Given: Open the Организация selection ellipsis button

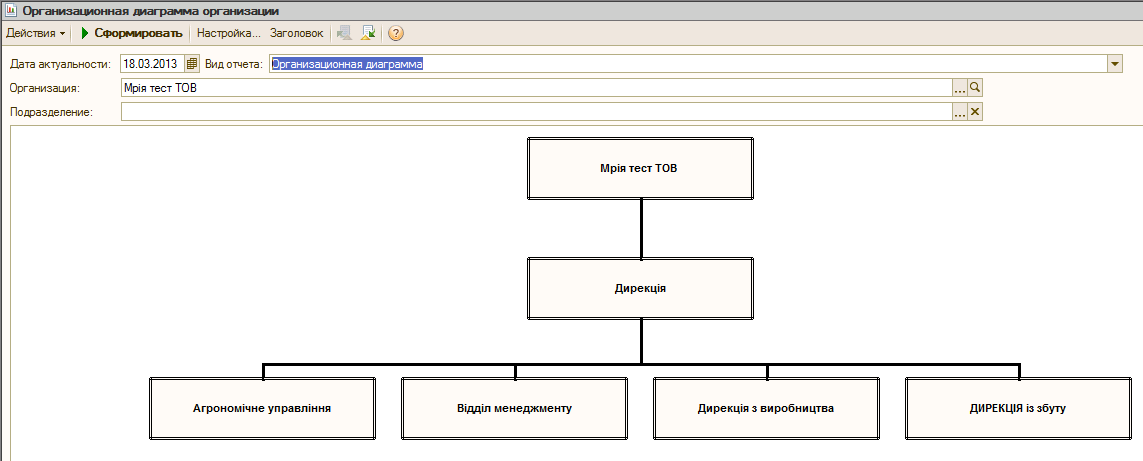Looking at the screenshot, I should tap(960, 88).
